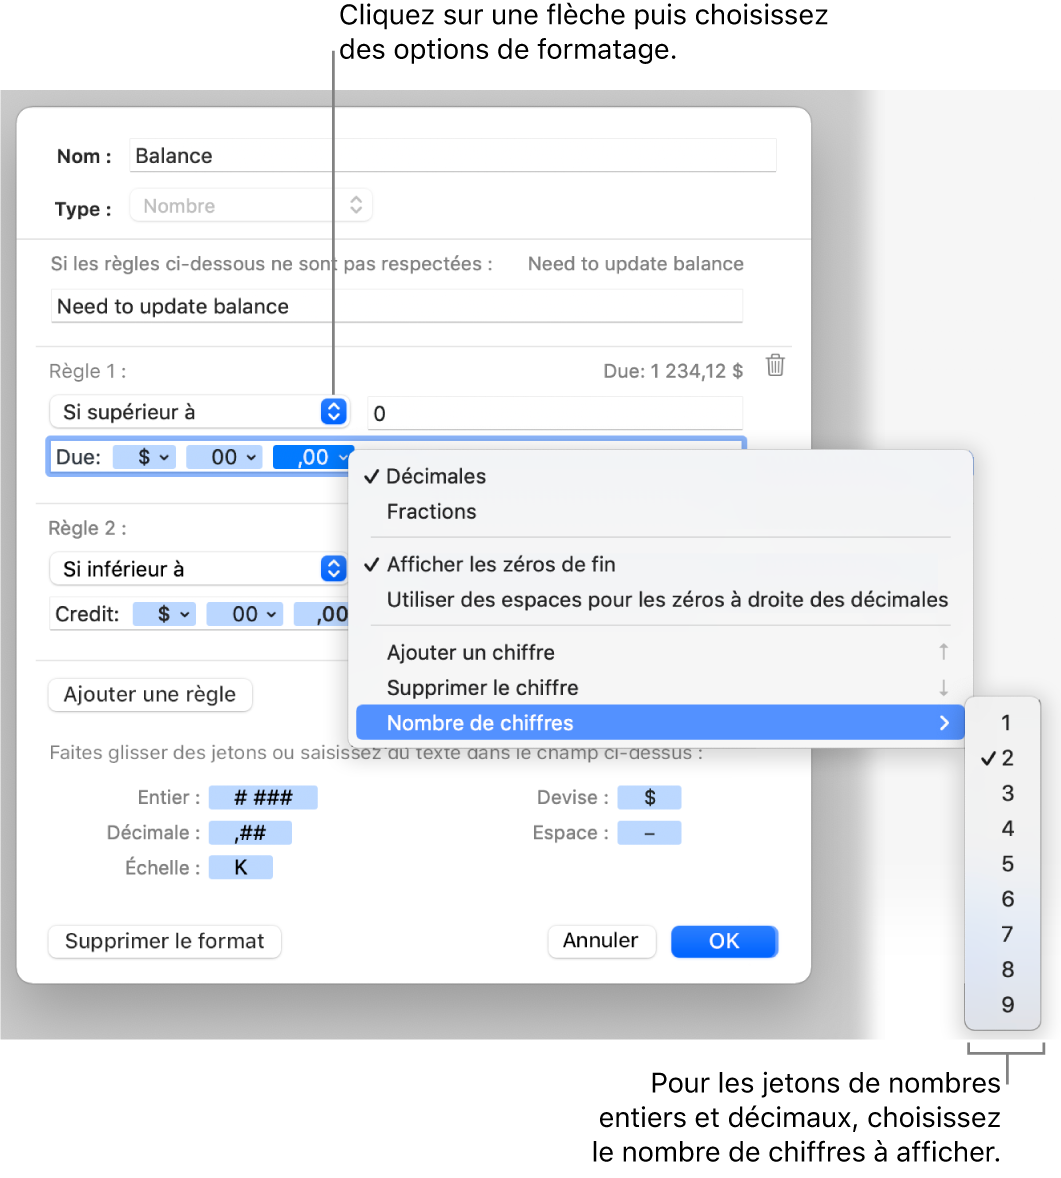The width and height of the screenshot is (1061, 1178).
Task: Open the 00 integer token in Due rule
Action: point(224,457)
